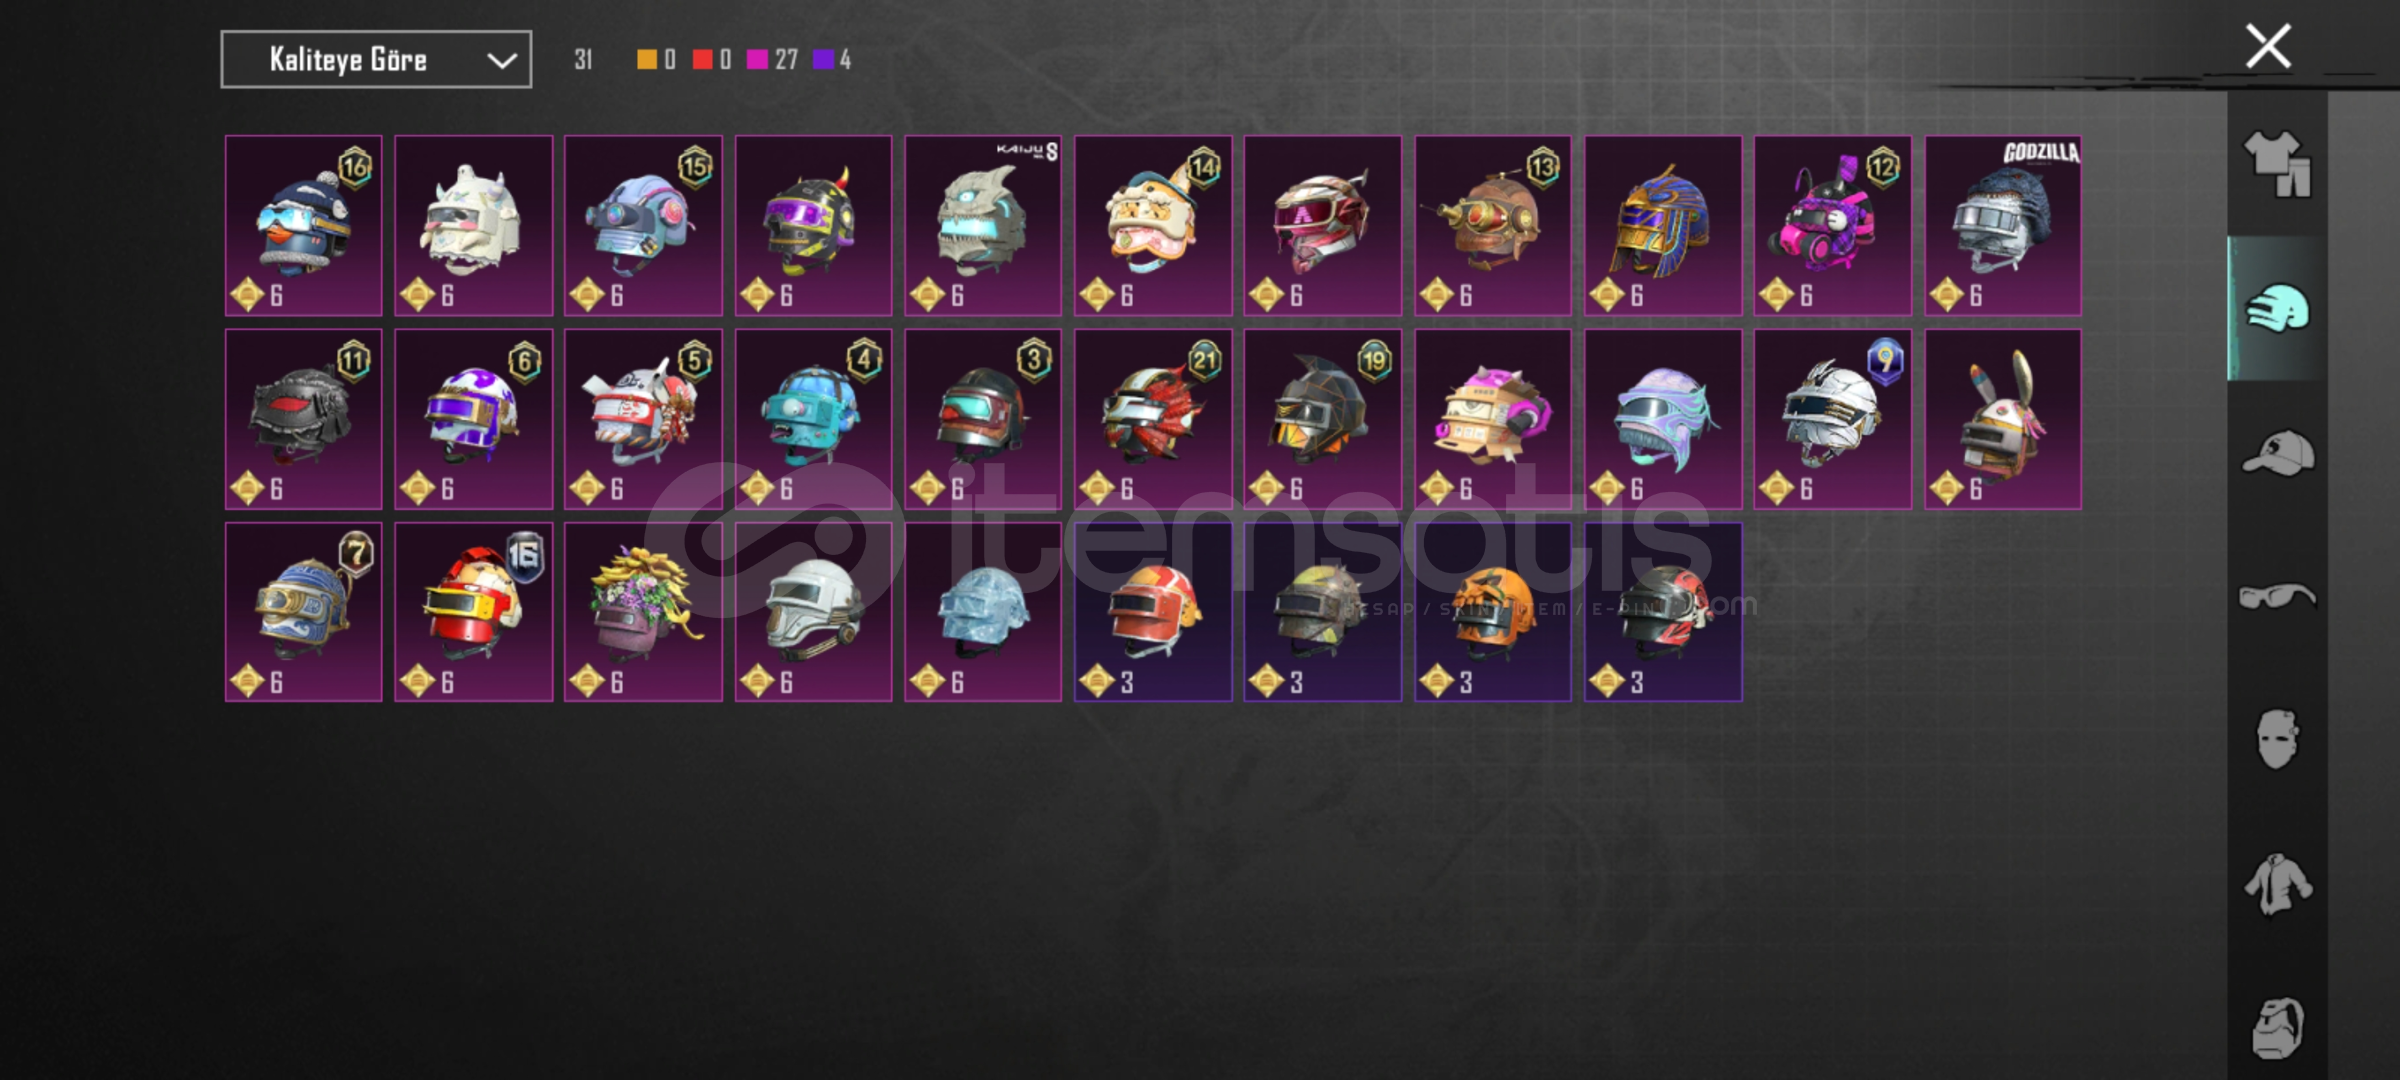
Task: Select the Kaiju S helmet skin
Action: click(983, 225)
